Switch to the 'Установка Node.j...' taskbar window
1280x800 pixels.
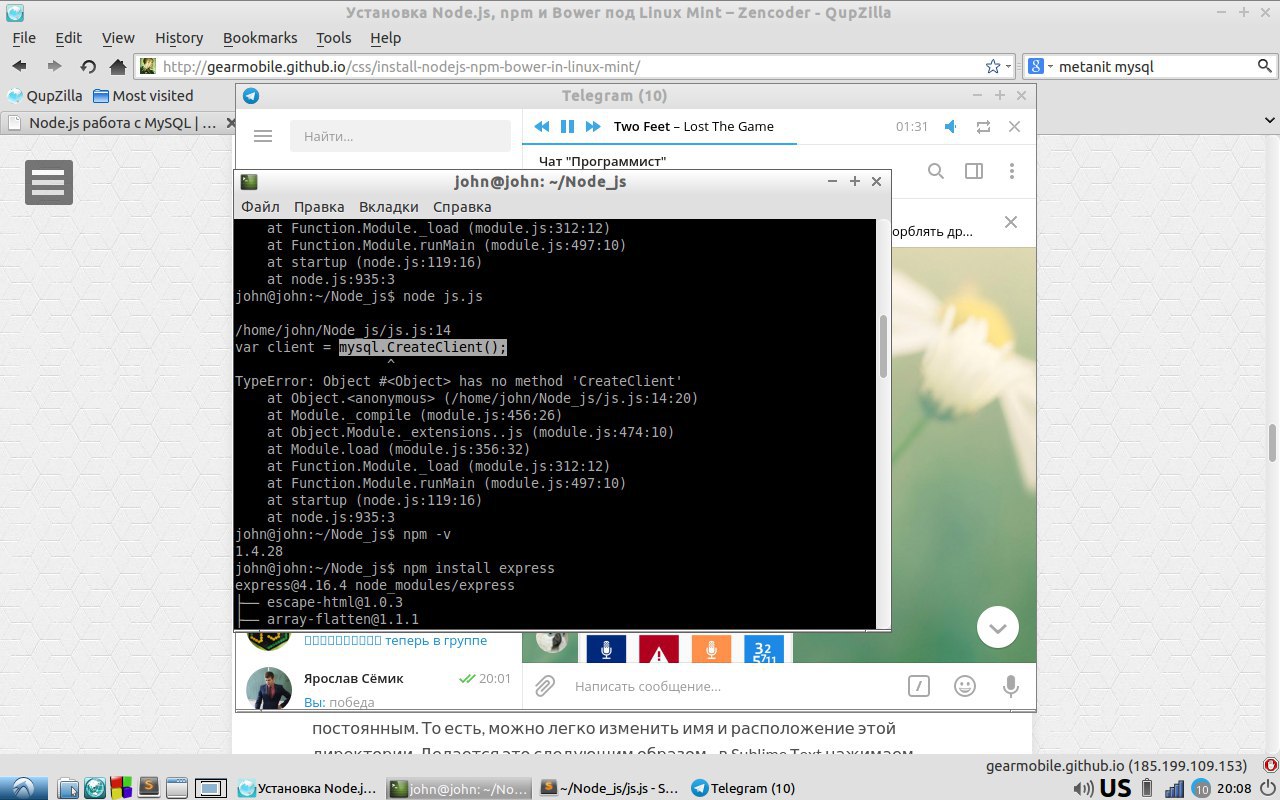pos(309,788)
